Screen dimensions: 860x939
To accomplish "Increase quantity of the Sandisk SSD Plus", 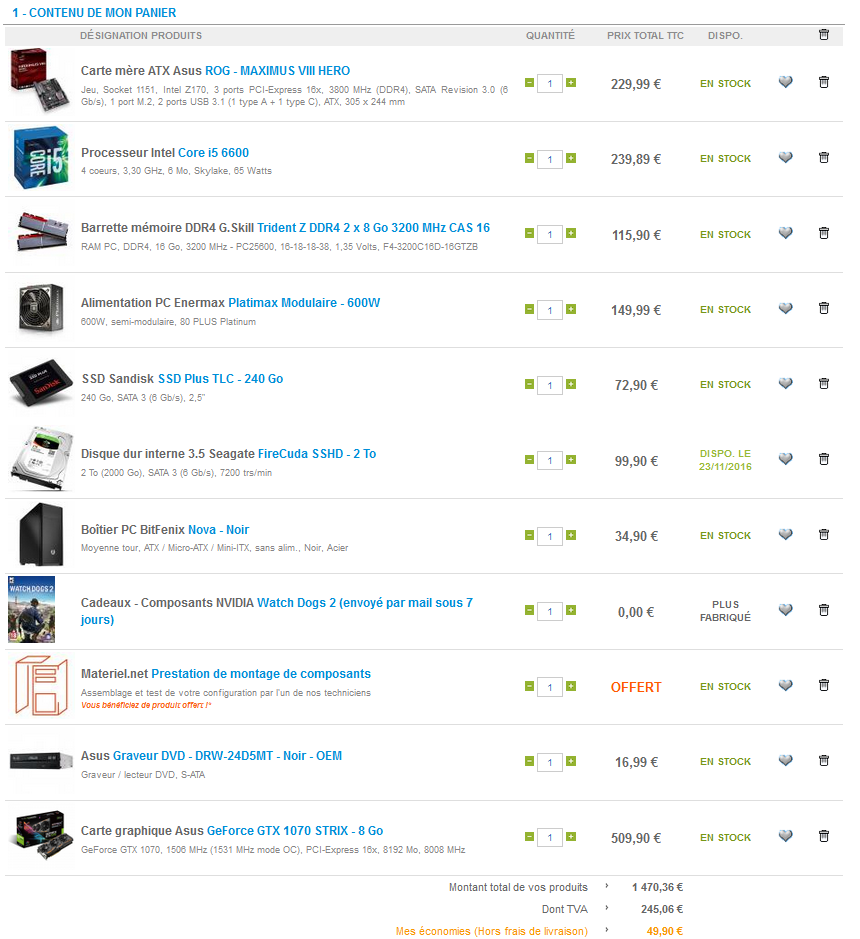I will pyautogui.click(x=571, y=384).
